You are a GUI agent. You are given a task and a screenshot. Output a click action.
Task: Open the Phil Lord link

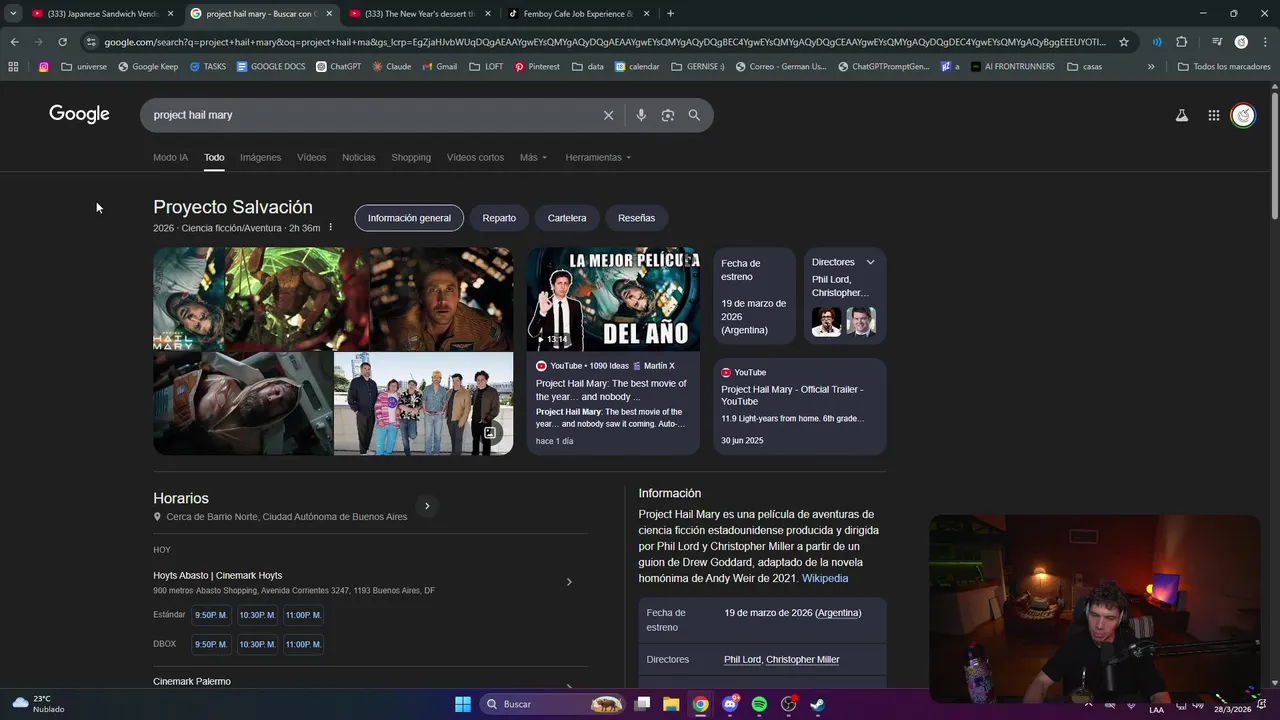[x=742, y=660]
